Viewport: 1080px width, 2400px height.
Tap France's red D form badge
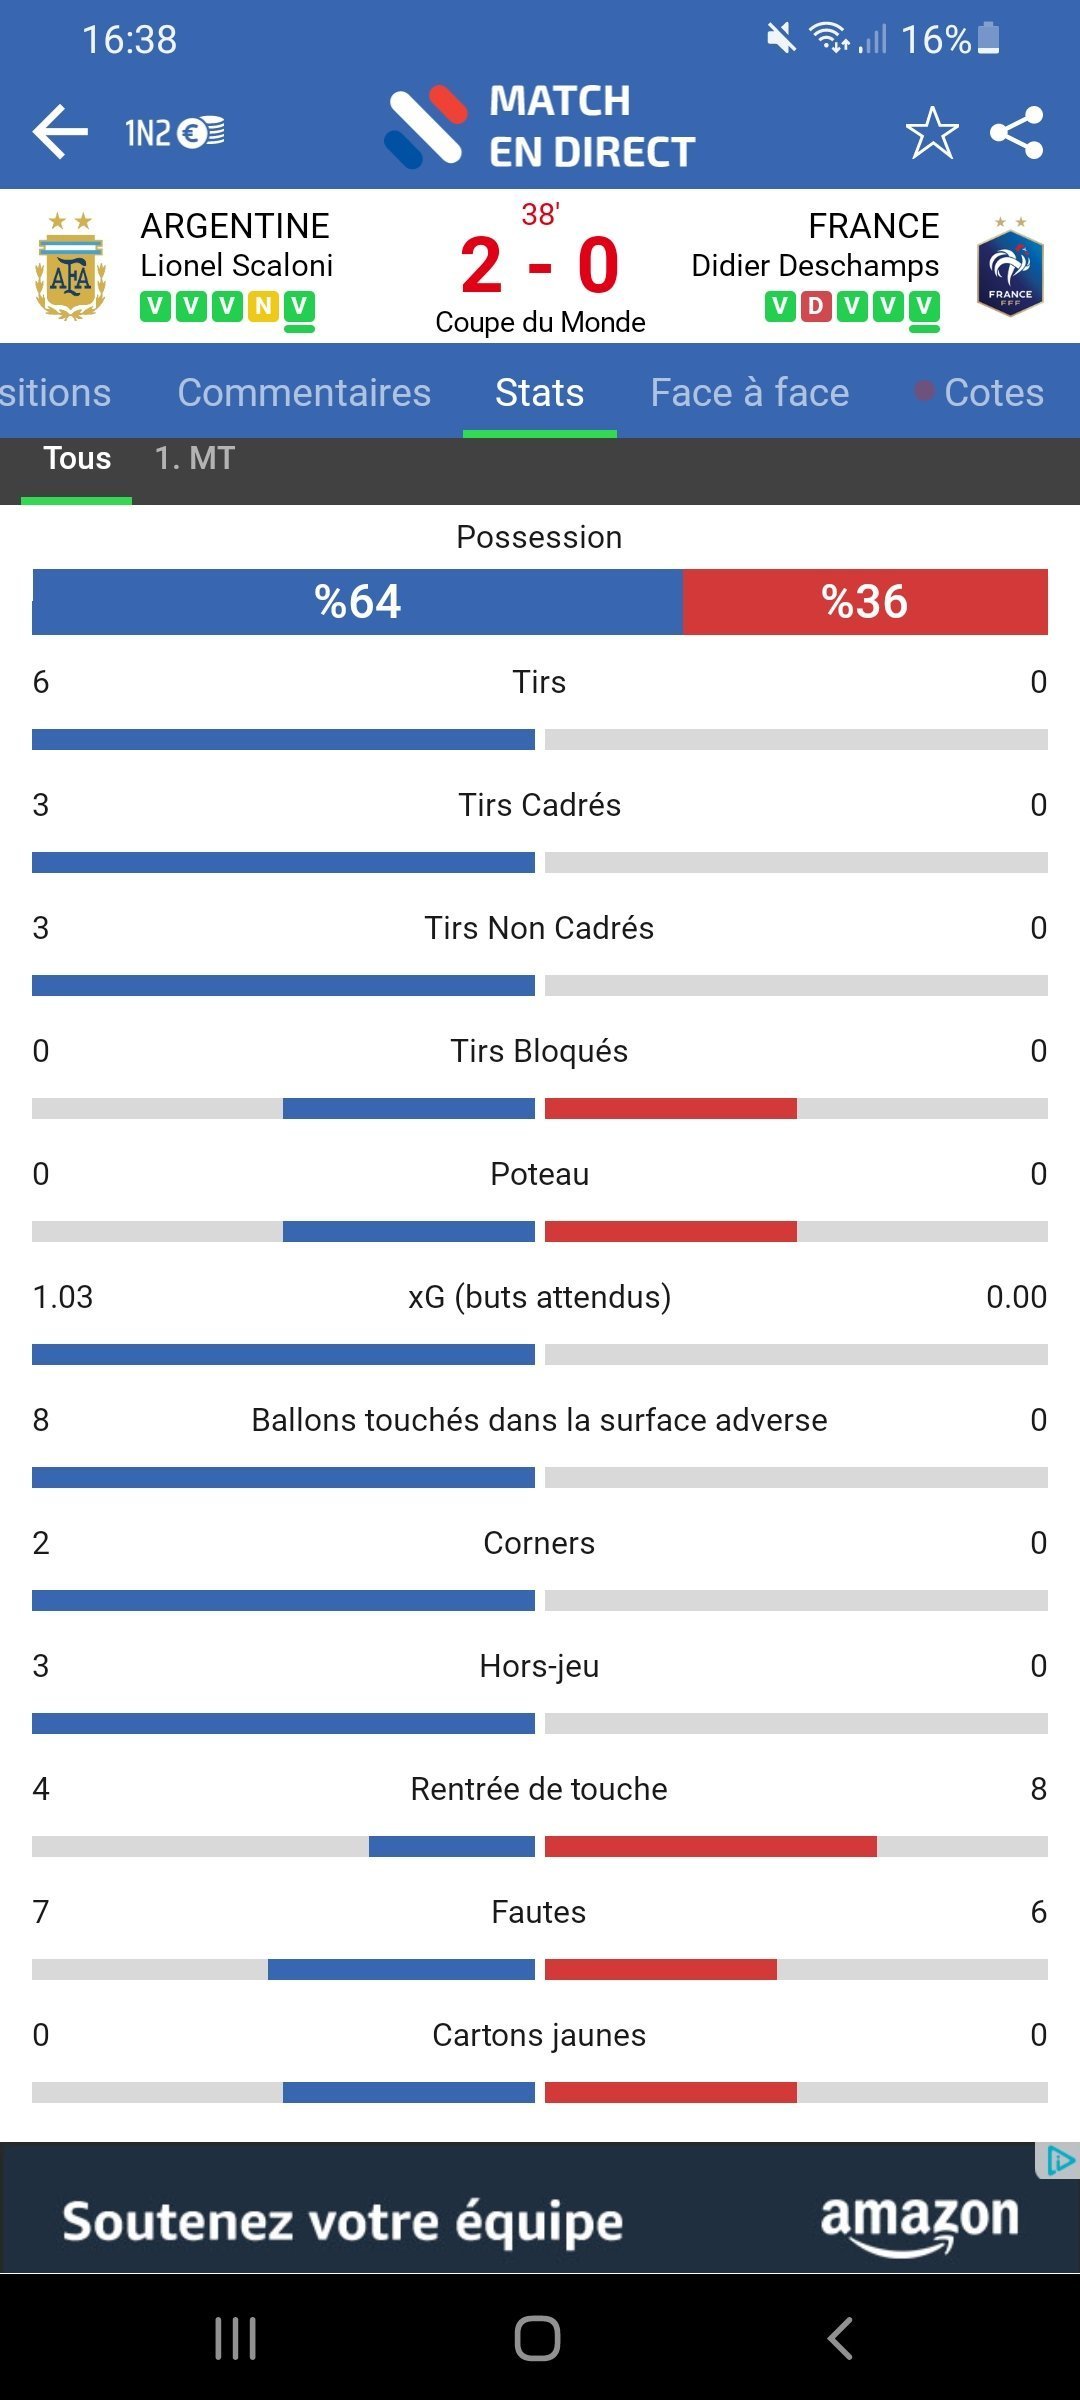pyautogui.click(x=816, y=306)
